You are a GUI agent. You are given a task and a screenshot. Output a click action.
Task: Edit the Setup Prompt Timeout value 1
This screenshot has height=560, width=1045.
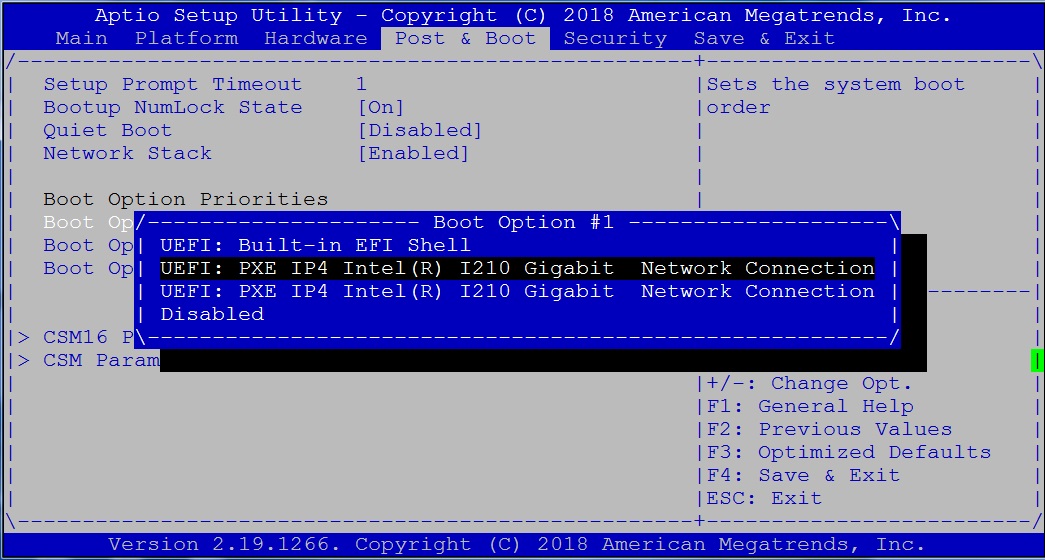coord(361,85)
